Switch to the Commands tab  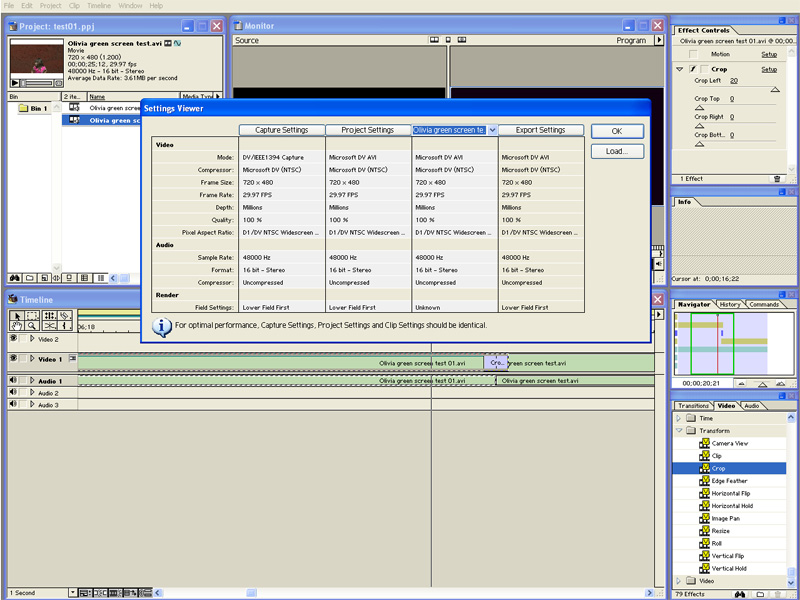coord(764,305)
